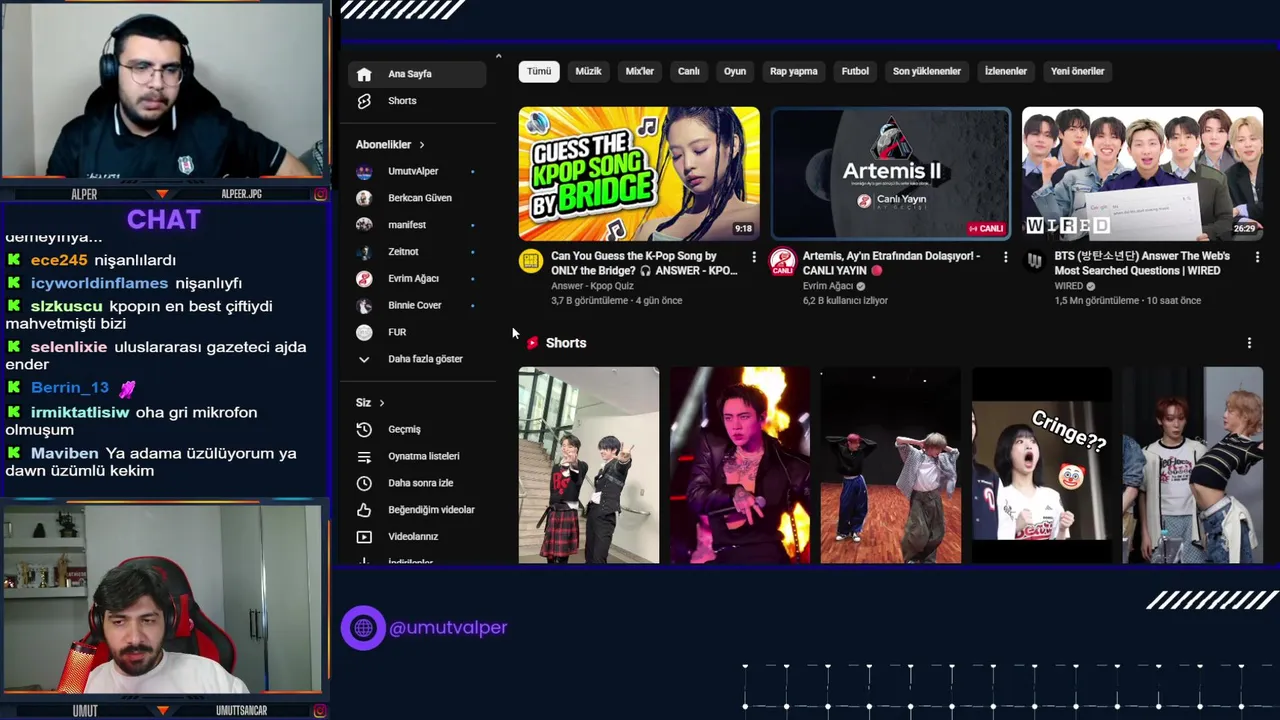Click chat username Berrin_13
Image resolution: width=1280 pixels, height=720 pixels.
click(70, 388)
